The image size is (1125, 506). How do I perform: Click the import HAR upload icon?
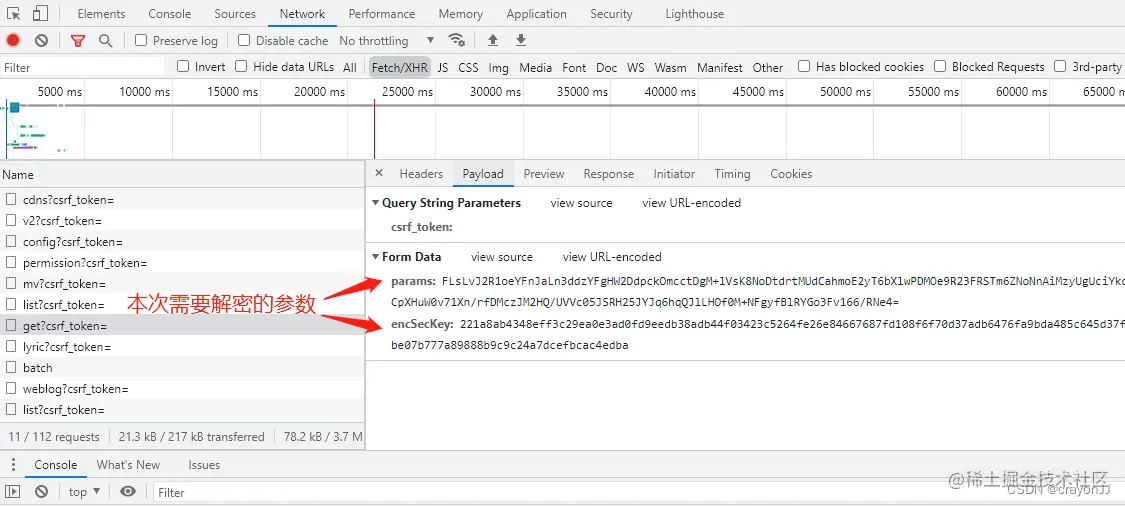pyautogui.click(x=493, y=40)
